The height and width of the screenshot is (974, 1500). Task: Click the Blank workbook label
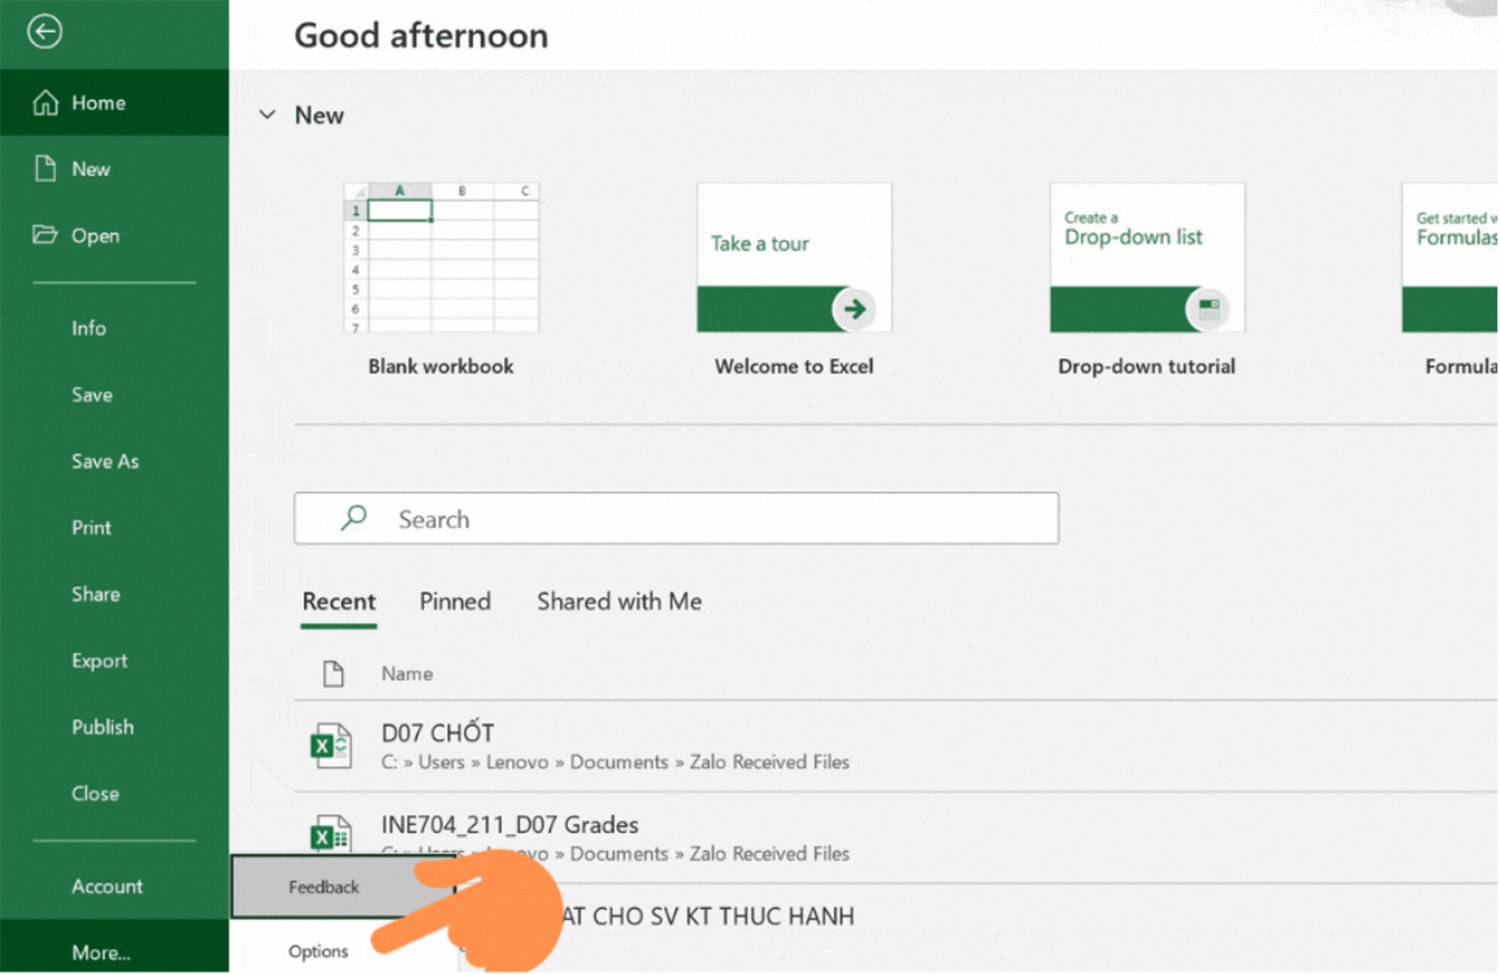(x=441, y=367)
